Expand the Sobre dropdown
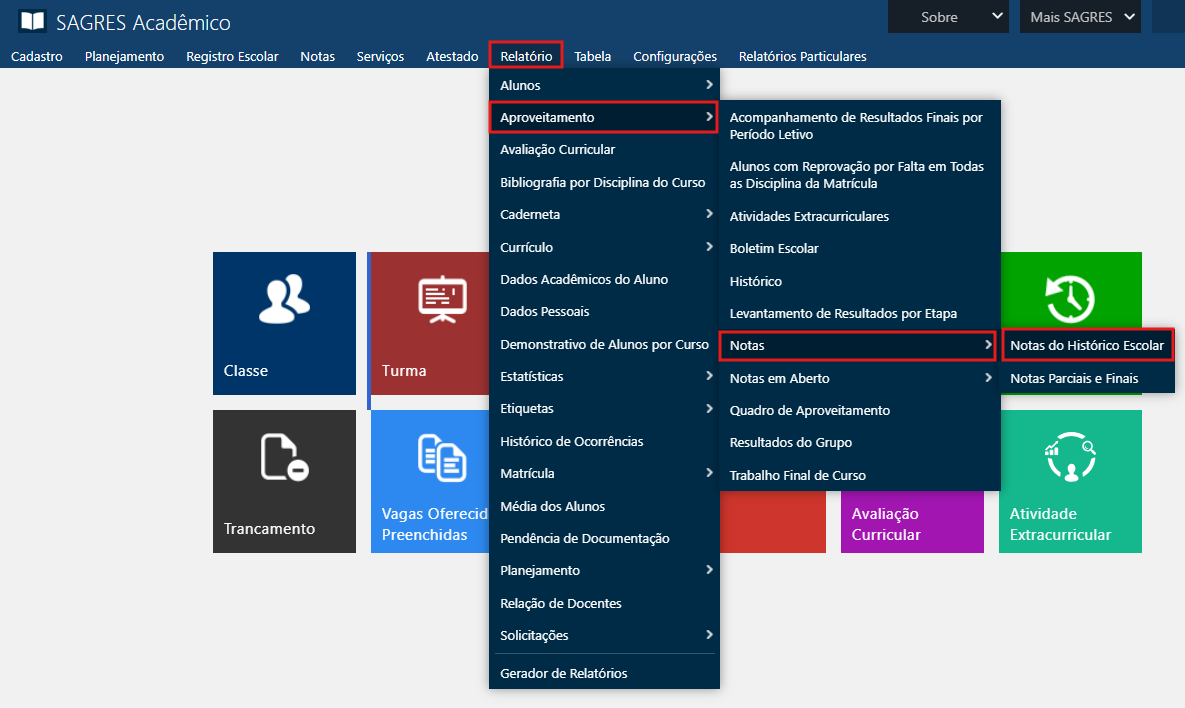Screen dimensions: 1185x708 click(949, 17)
